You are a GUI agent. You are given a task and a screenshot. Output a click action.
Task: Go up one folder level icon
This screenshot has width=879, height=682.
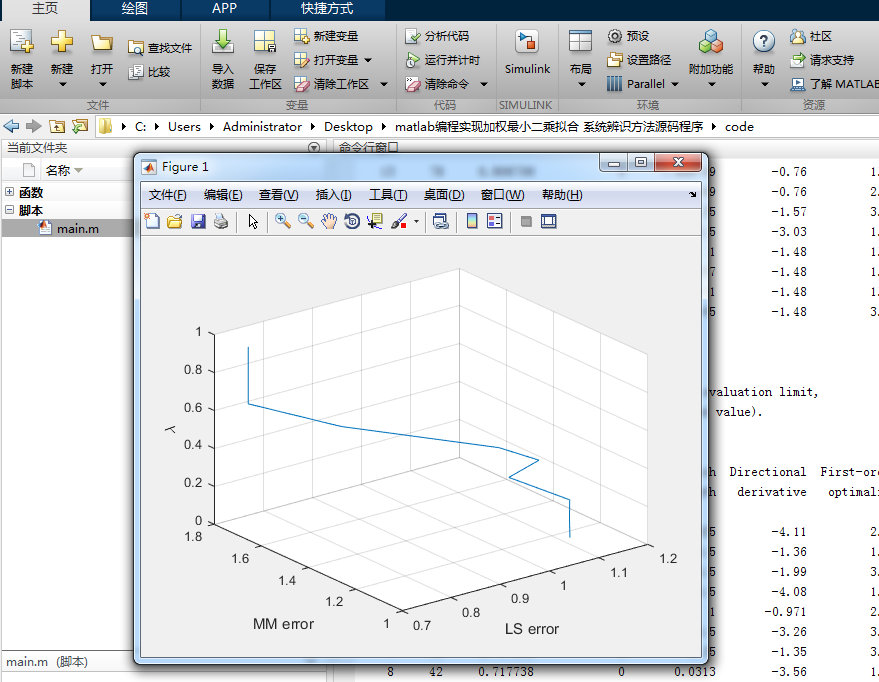57,126
